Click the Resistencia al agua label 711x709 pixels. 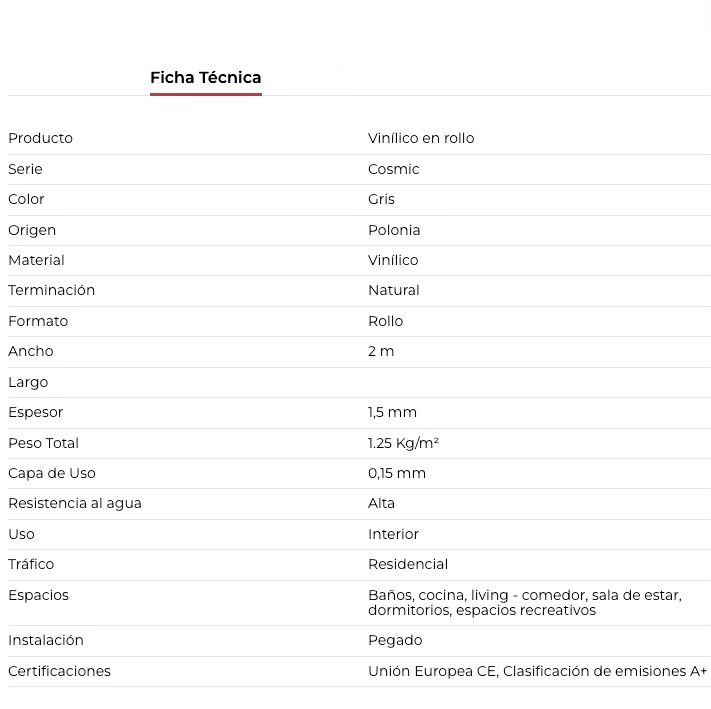(x=75, y=503)
